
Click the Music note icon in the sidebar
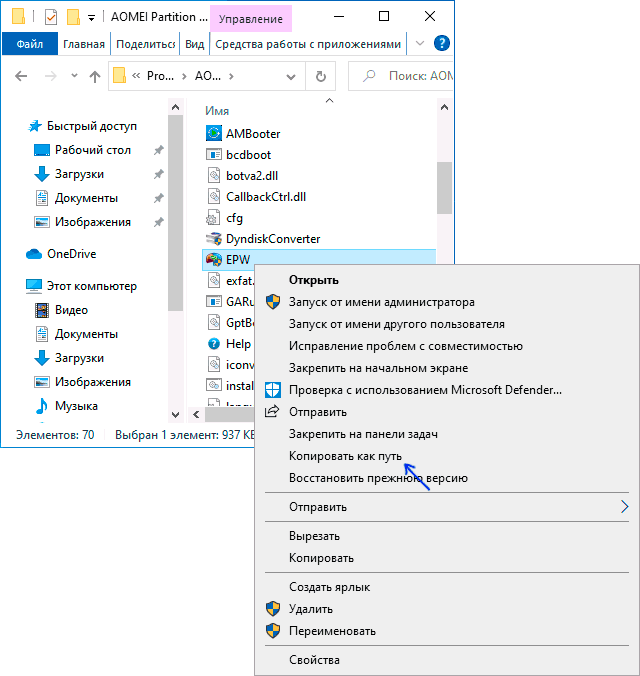click(x=41, y=406)
